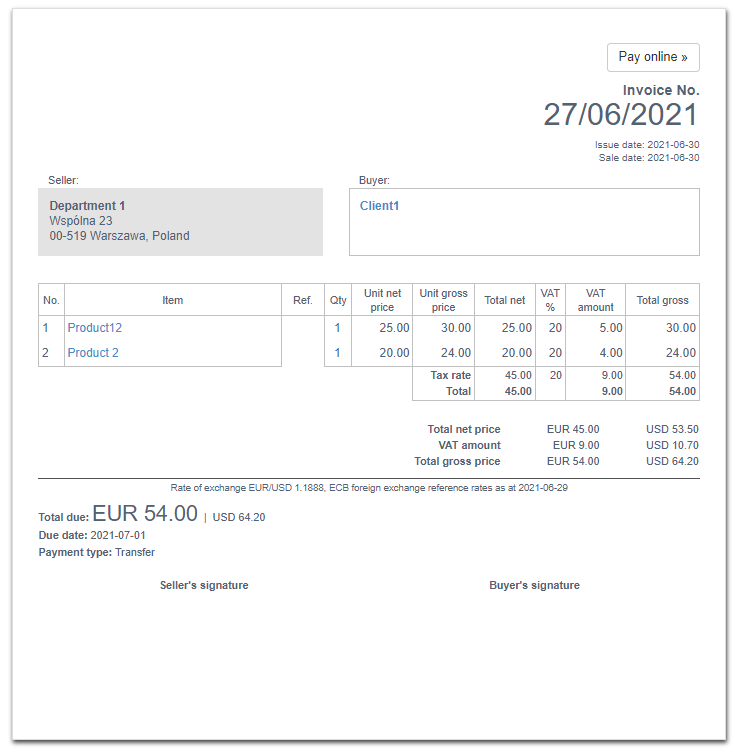735x754 pixels.
Task: Click the Total due EUR 54.00 amount
Action: click(145, 514)
